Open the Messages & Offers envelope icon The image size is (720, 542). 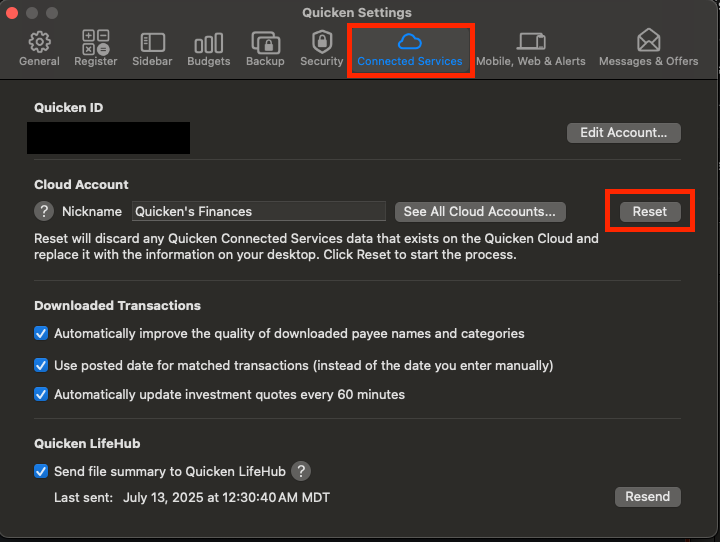coord(648,40)
